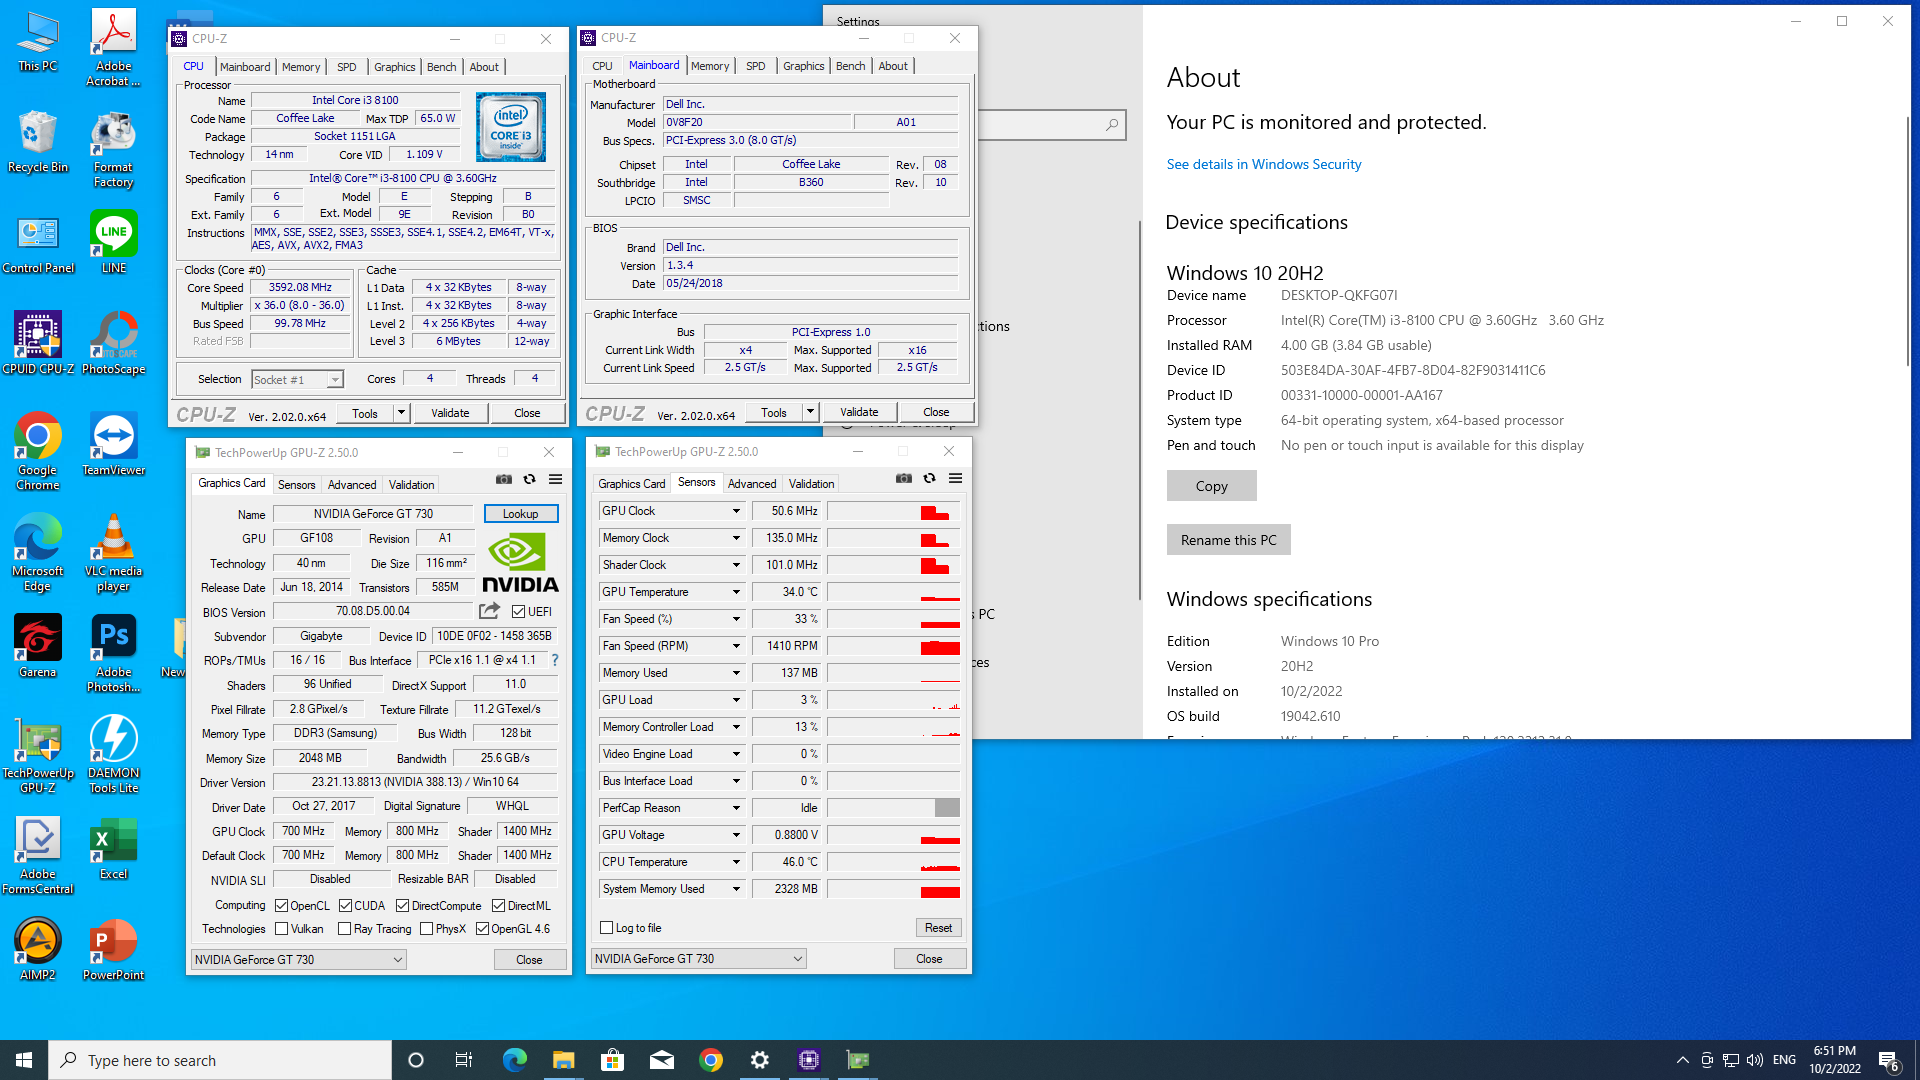The image size is (1920, 1080).
Task: Launch the LINE desktop app icon
Action: pyautogui.click(x=113, y=243)
